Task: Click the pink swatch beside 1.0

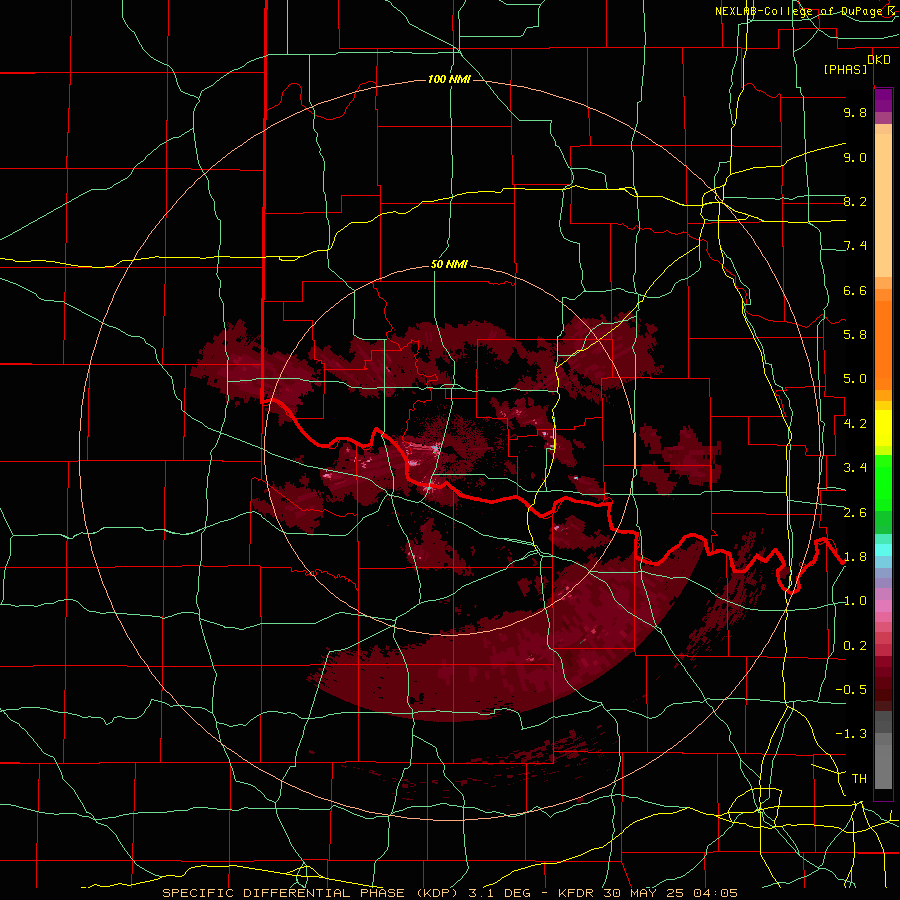Action: (883, 606)
